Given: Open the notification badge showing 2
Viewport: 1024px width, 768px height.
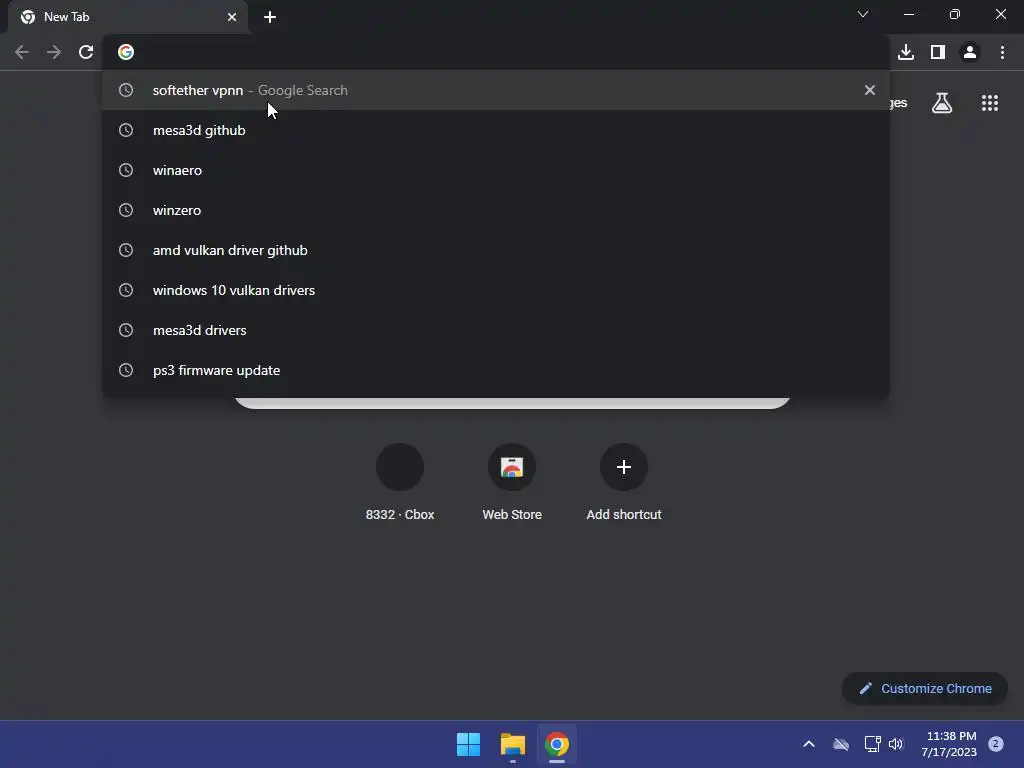Looking at the screenshot, I should click(x=996, y=744).
